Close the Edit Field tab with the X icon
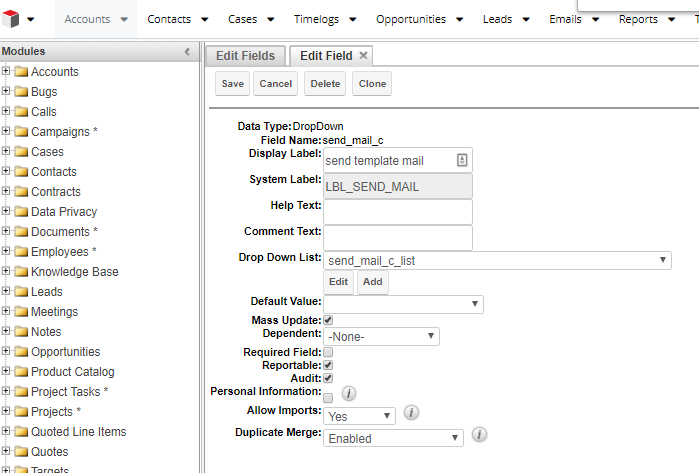The image size is (699, 473). 363,55
